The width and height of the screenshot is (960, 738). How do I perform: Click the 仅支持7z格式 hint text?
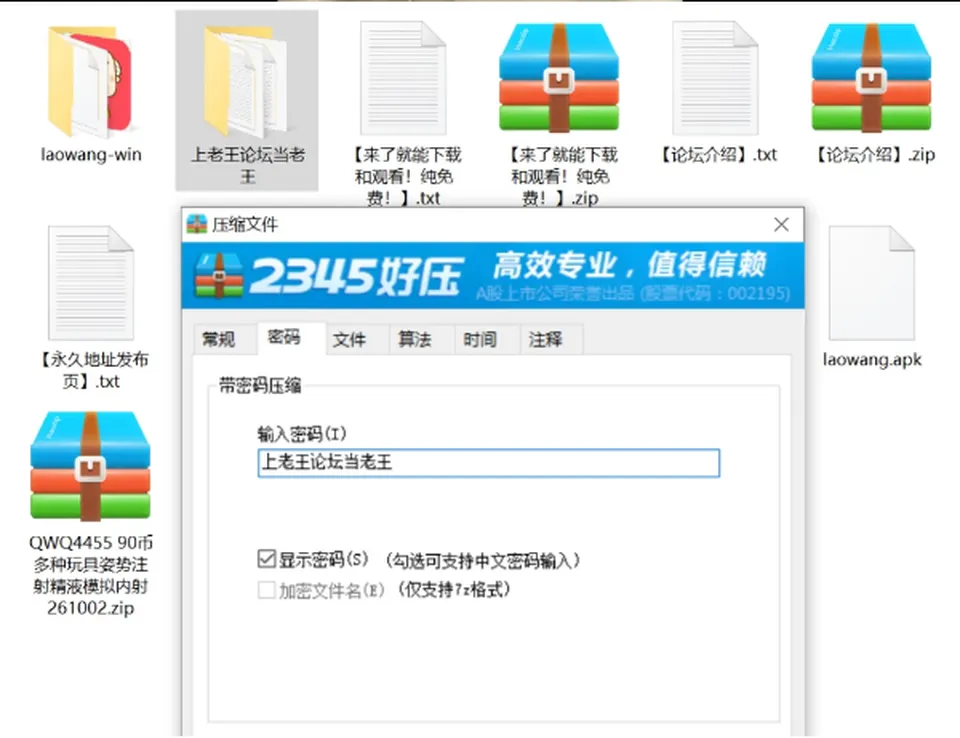[x=453, y=589]
